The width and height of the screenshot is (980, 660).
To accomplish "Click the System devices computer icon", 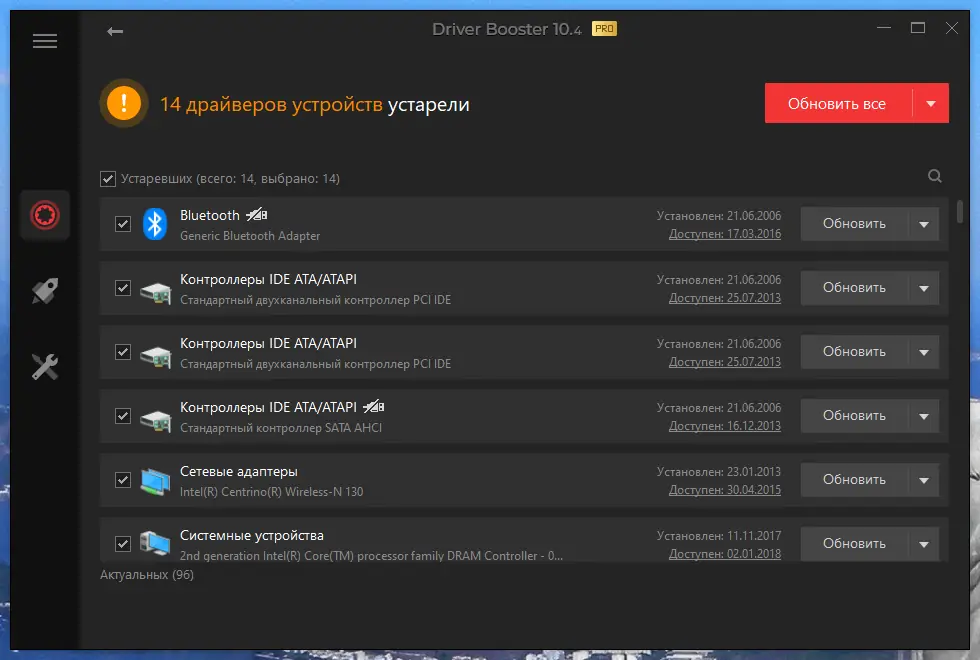I will [155, 543].
